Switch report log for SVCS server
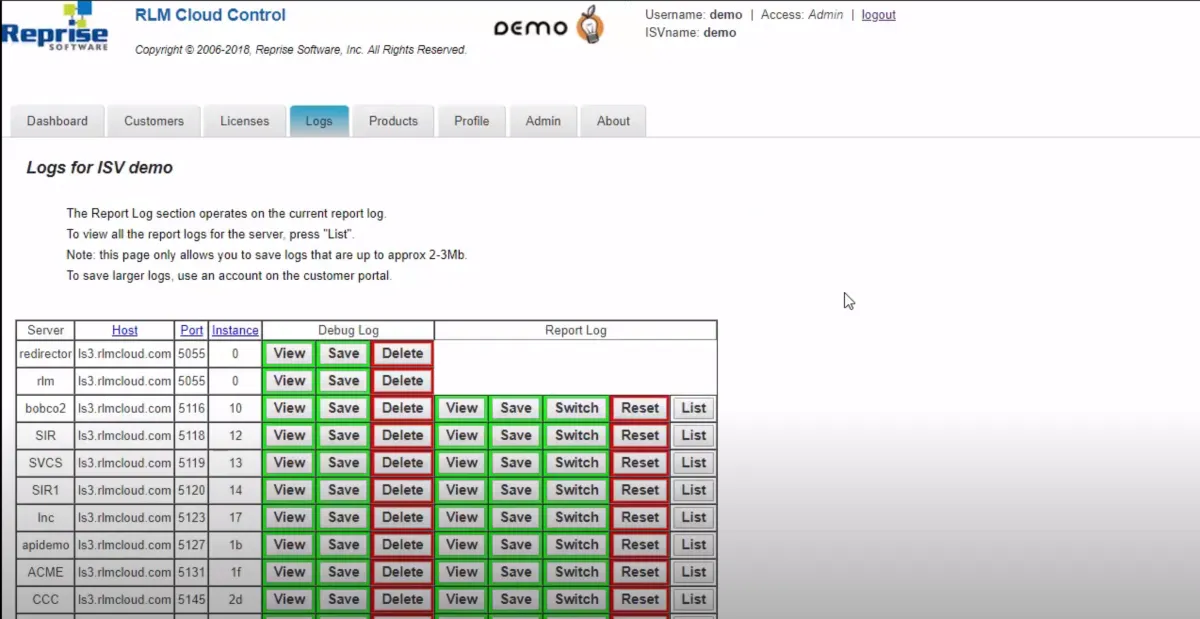Viewport: 1200px width, 619px height. pos(577,462)
